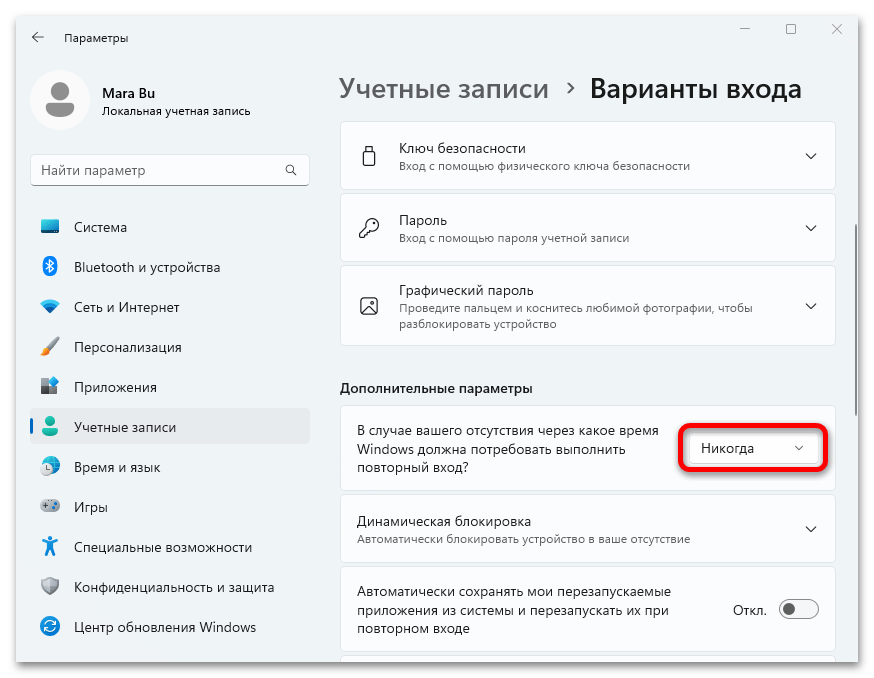This screenshot has height=678, width=874.
Task: Click the Найти параметр search field
Action: coord(169,170)
